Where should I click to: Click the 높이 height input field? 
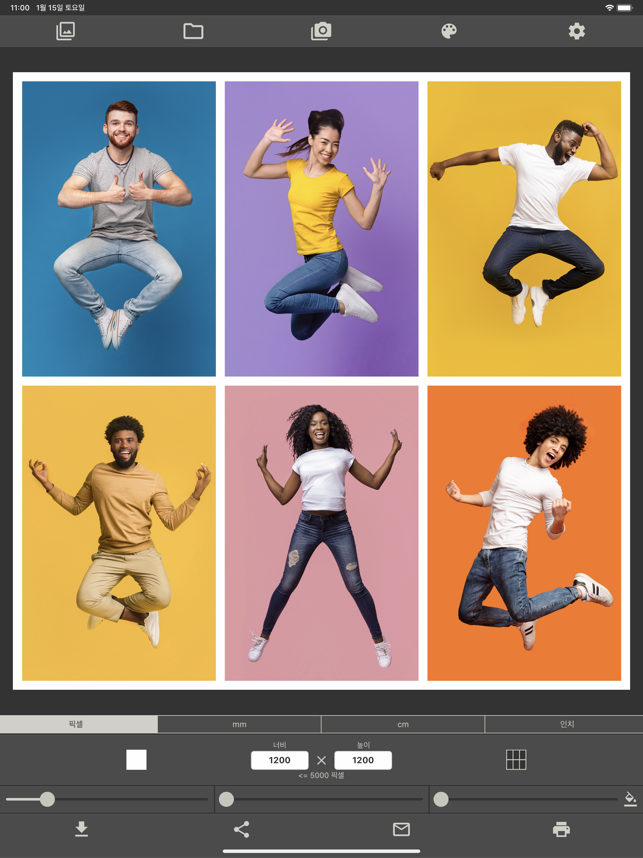(363, 760)
